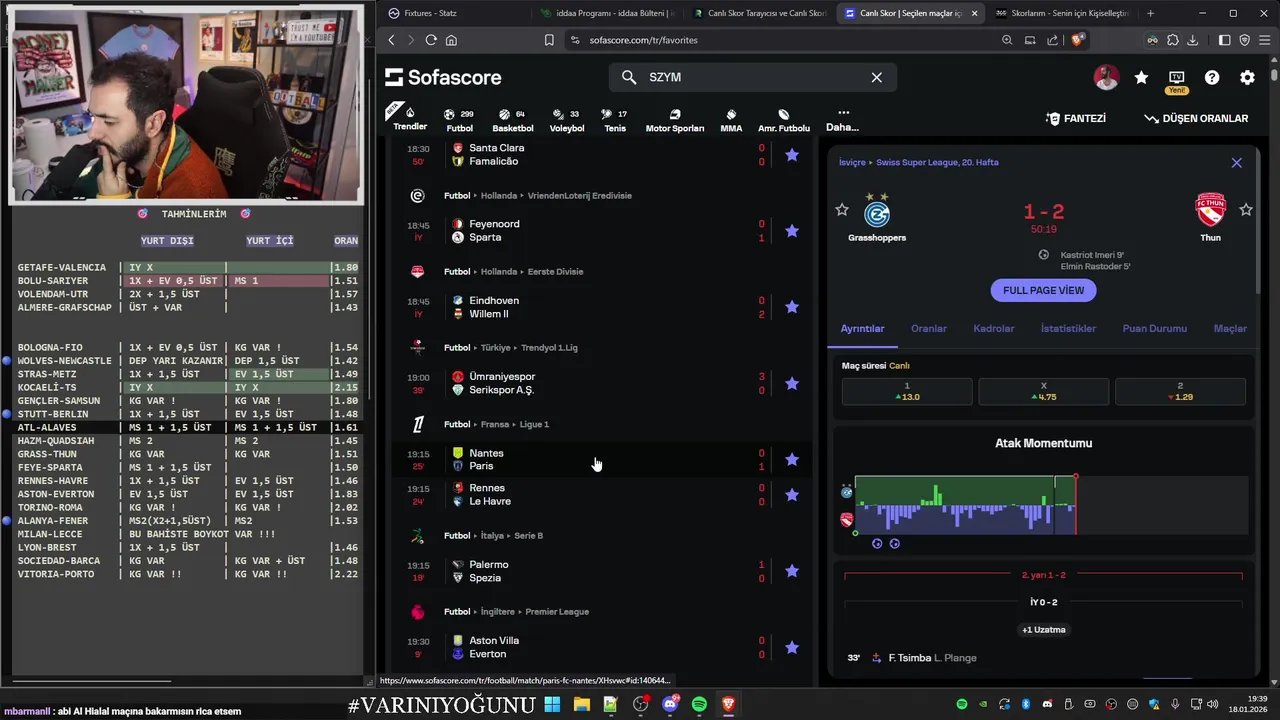Clear the SZYM search text
This screenshot has height=720, width=1280.
tap(877, 77)
